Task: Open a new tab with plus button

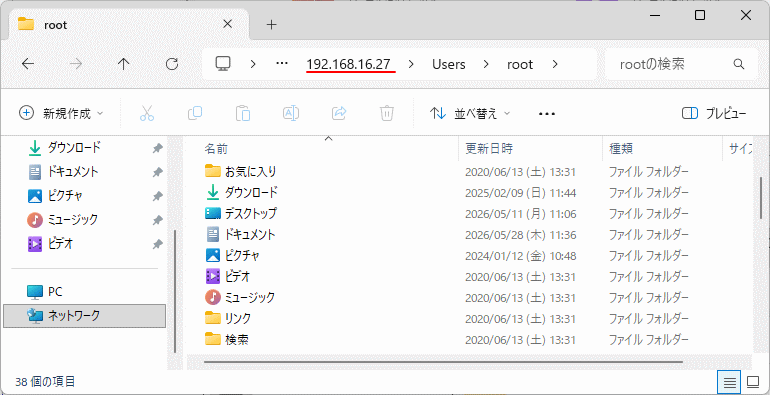Action: click(x=272, y=25)
